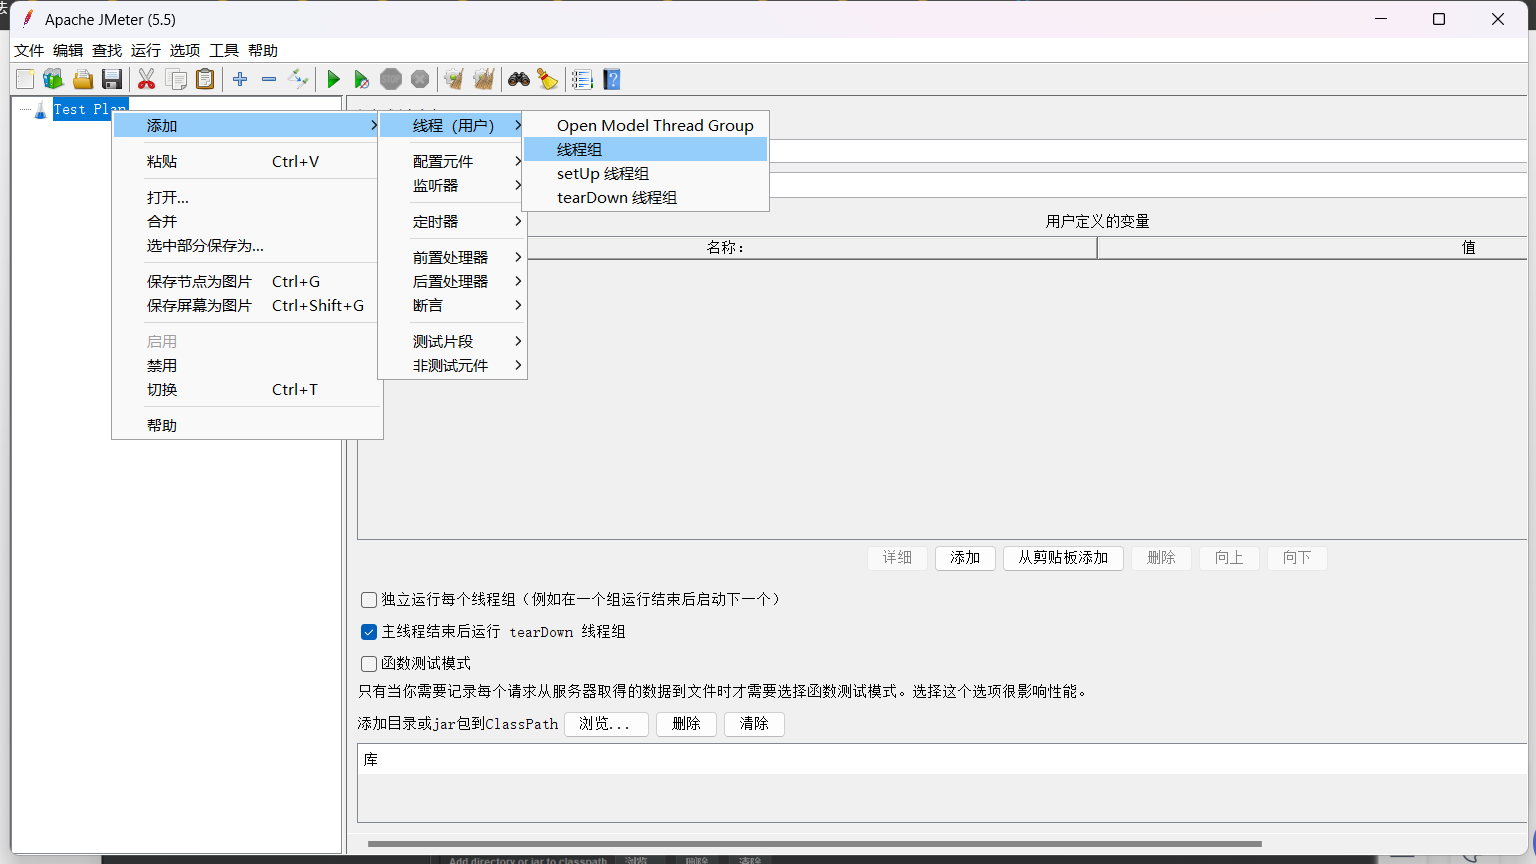Click 帮助 in the context menu
1536x864 pixels.
[247, 425]
